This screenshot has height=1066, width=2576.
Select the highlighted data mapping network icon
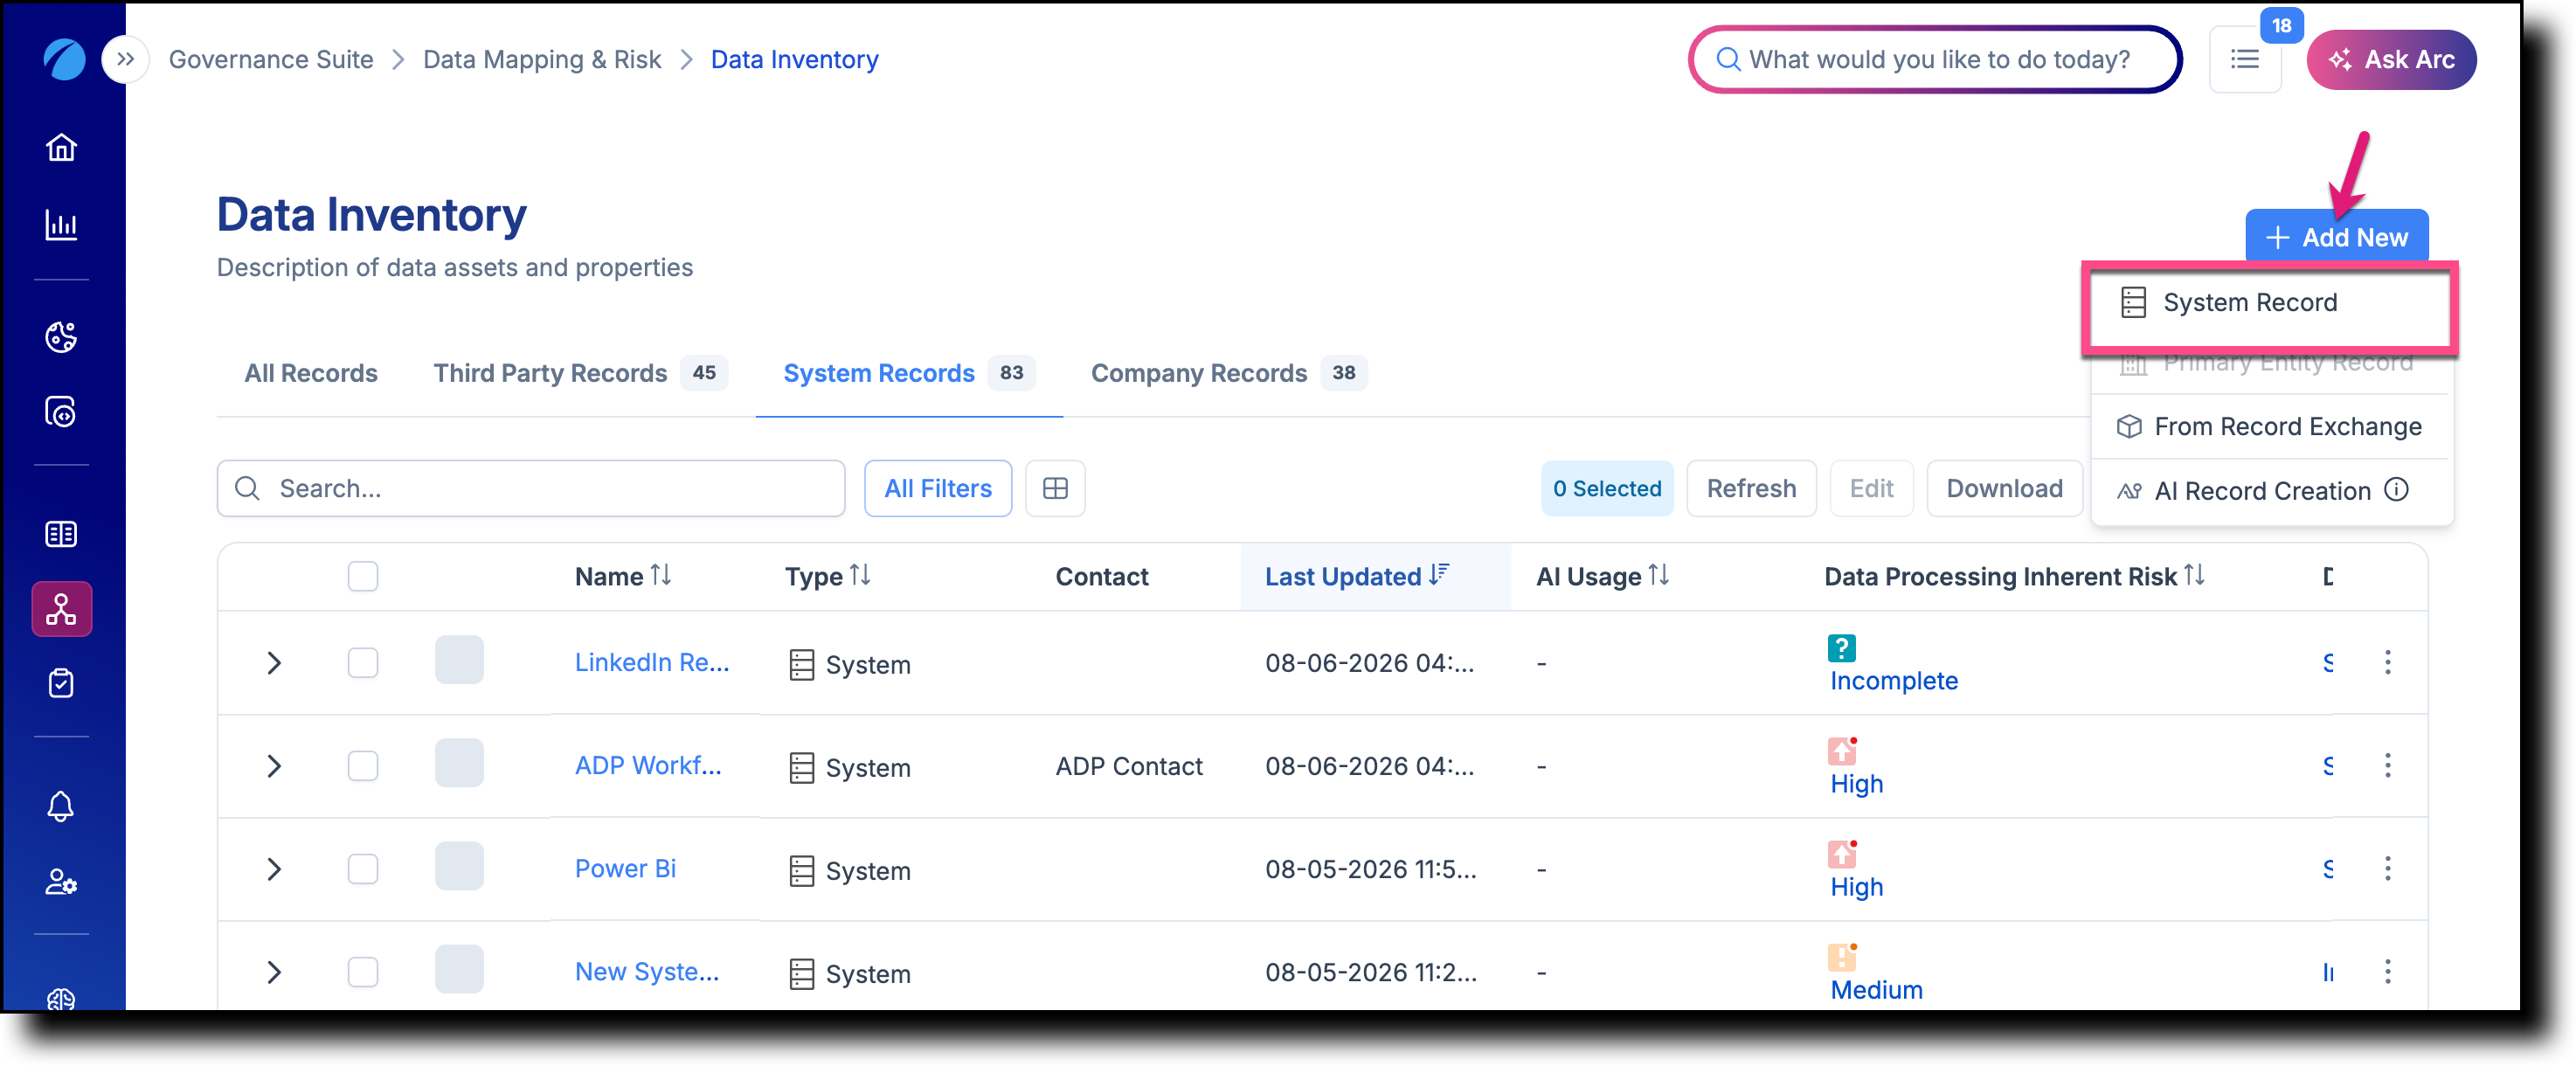pyautogui.click(x=61, y=609)
